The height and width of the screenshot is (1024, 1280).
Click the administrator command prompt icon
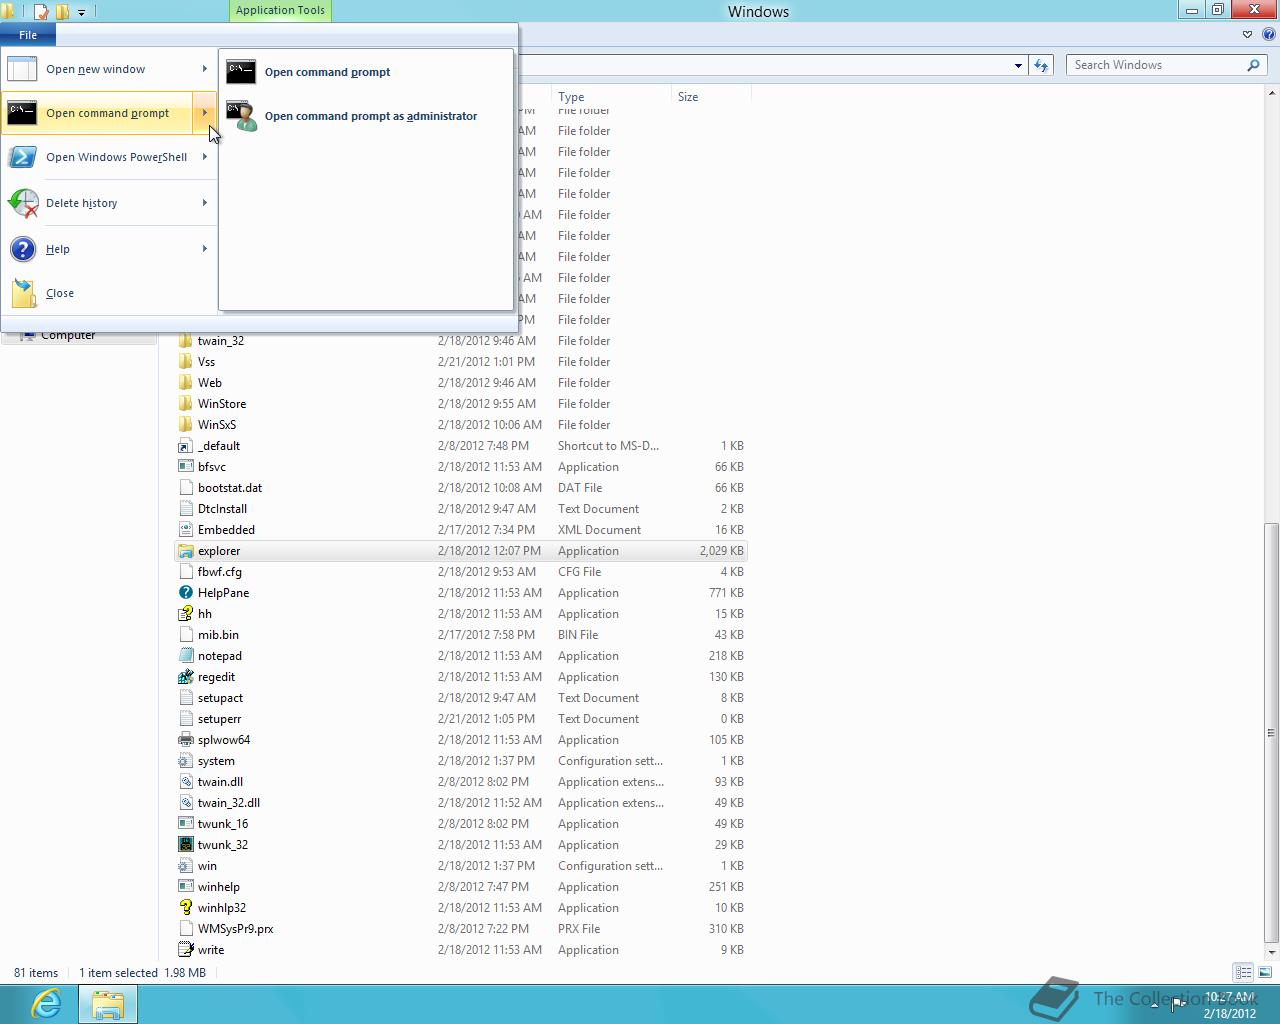click(x=241, y=116)
